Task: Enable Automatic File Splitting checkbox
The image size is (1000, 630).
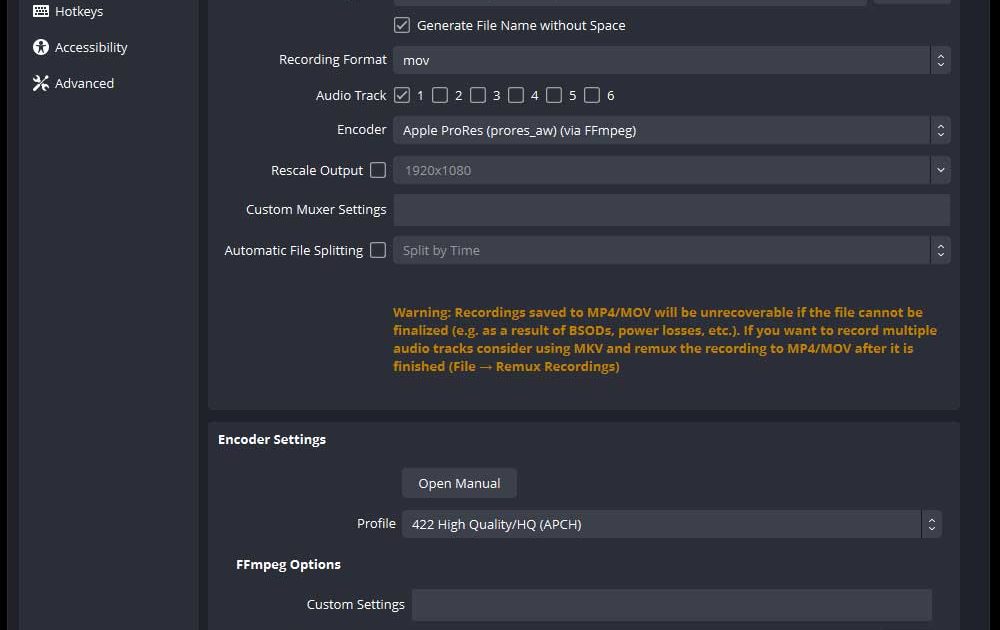Action: (x=378, y=250)
